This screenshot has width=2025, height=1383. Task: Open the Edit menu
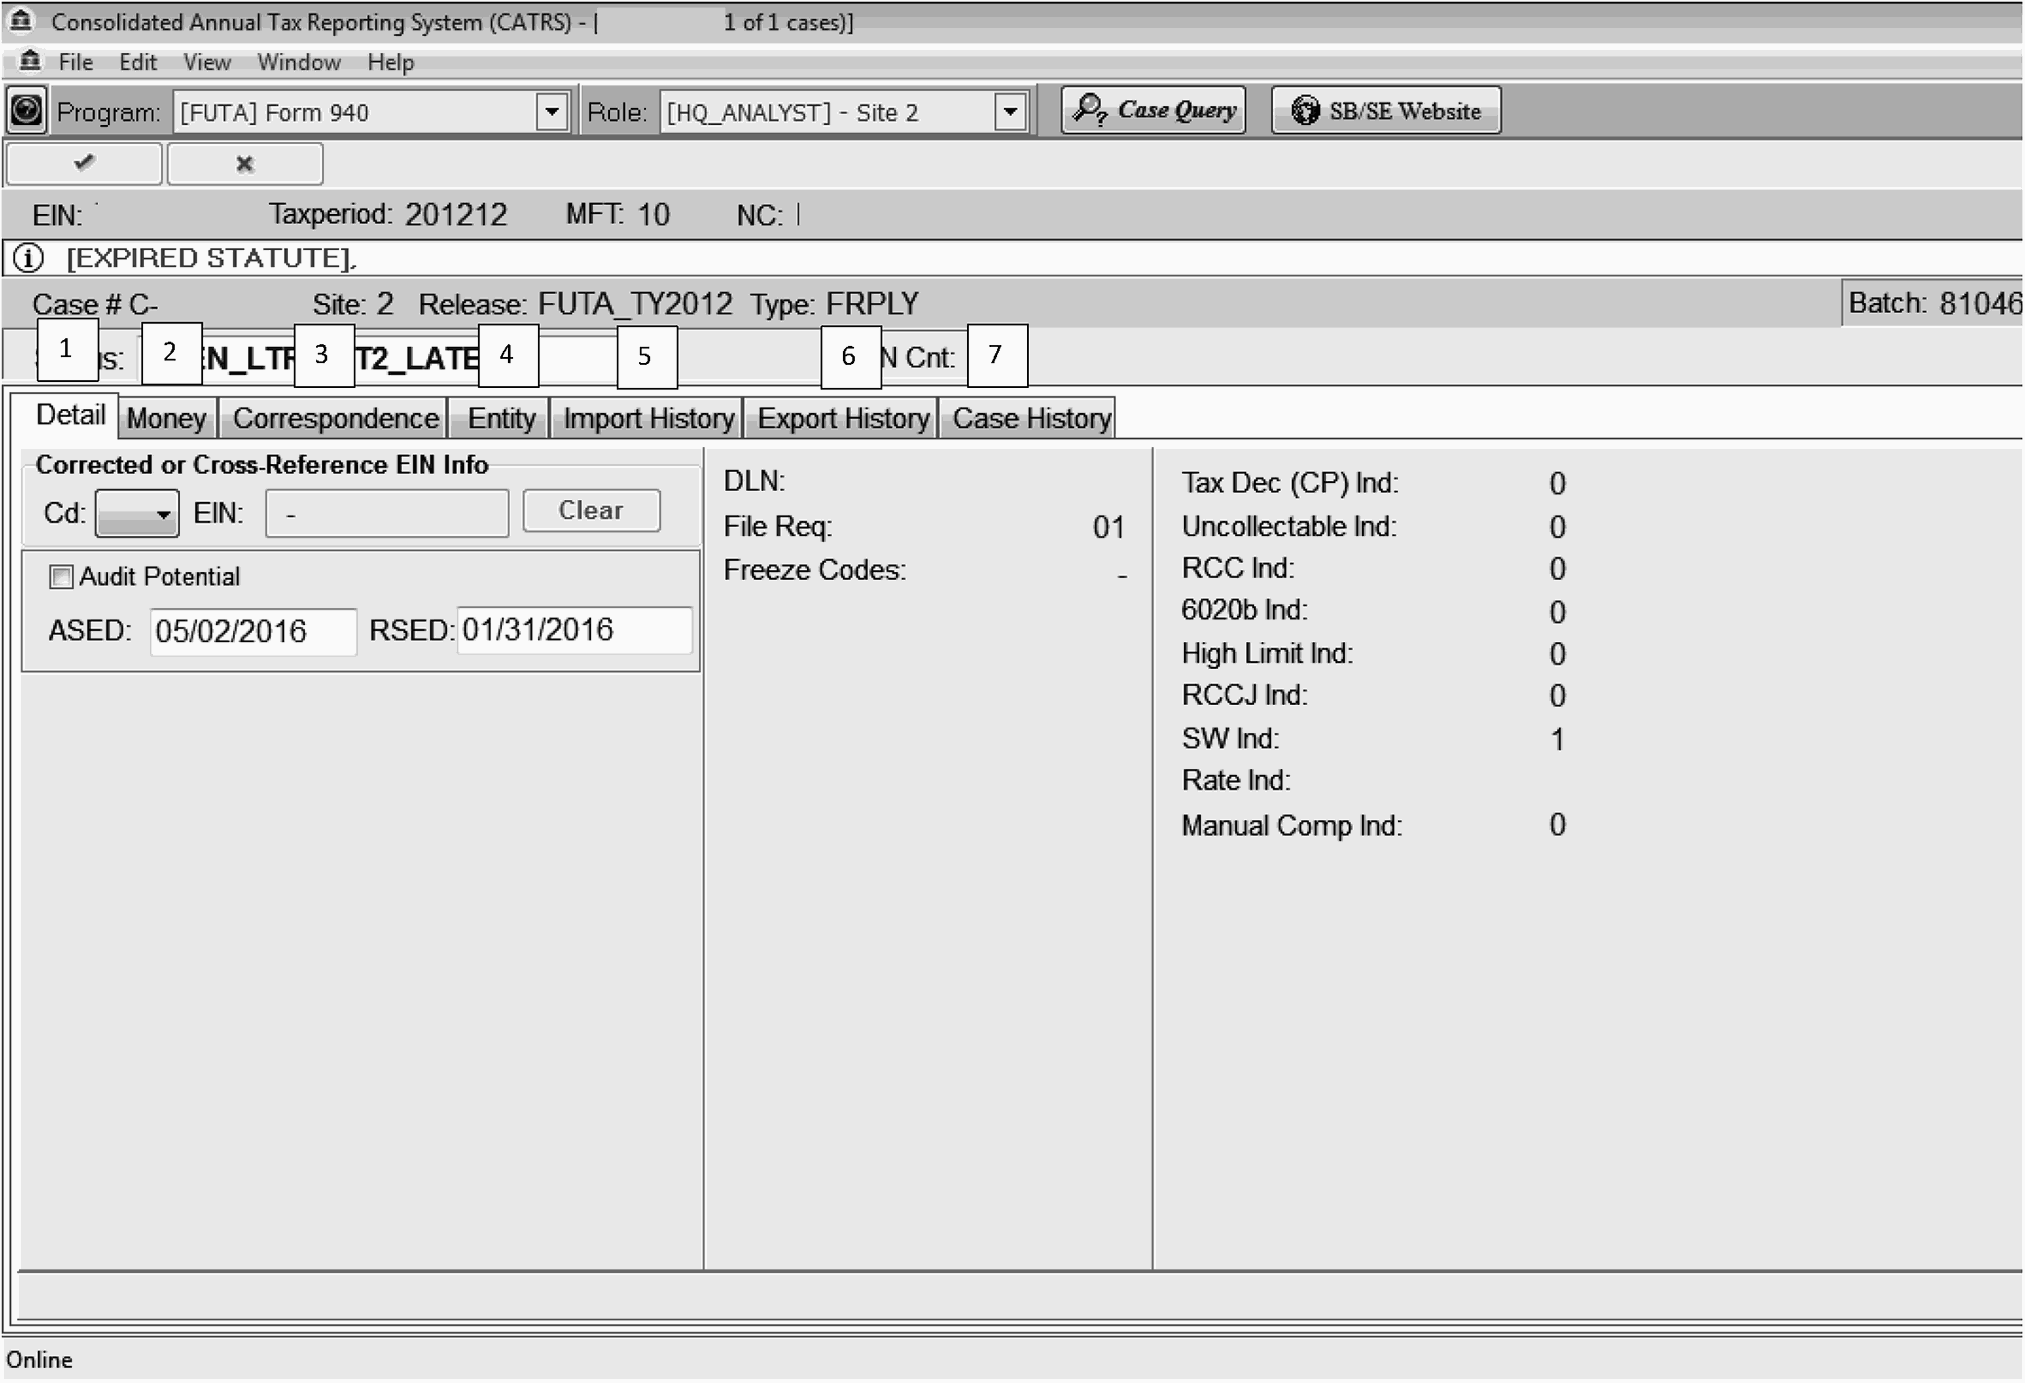(138, 62)
